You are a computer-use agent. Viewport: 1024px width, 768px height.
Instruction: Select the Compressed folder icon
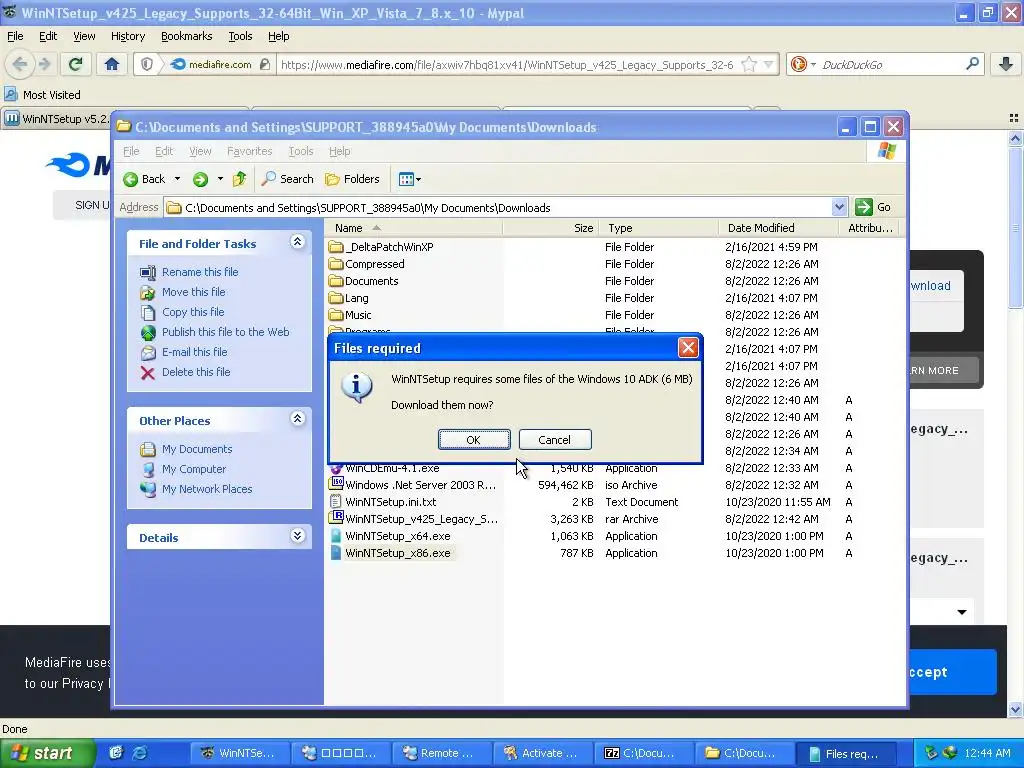point(336,264)
